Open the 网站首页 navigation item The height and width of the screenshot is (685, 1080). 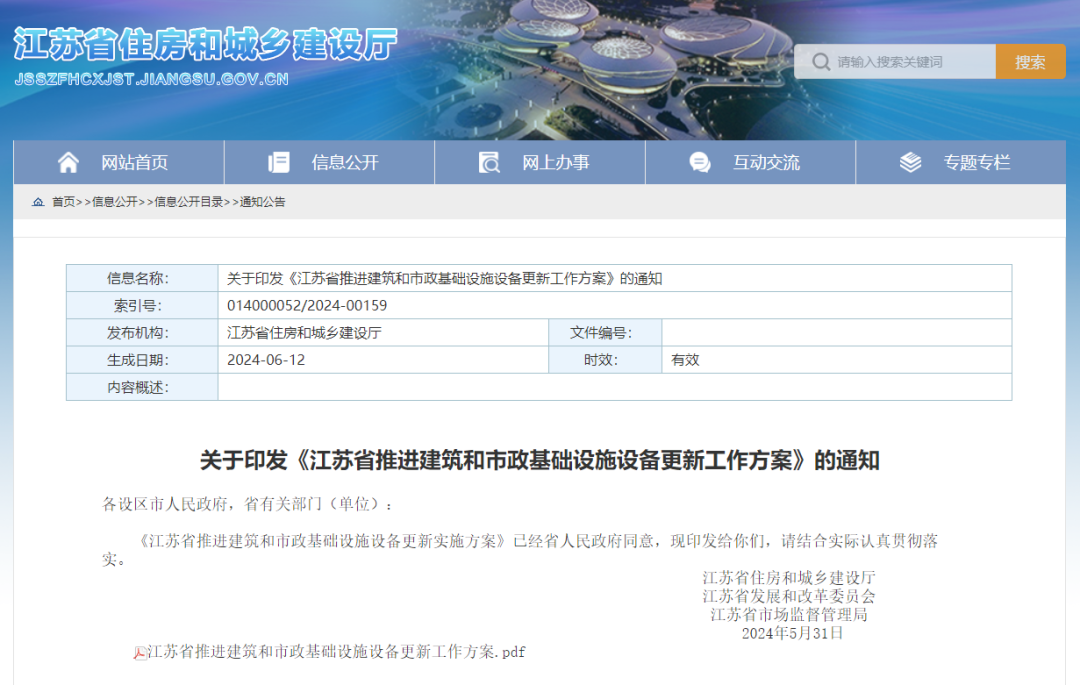tap(134, 162)
